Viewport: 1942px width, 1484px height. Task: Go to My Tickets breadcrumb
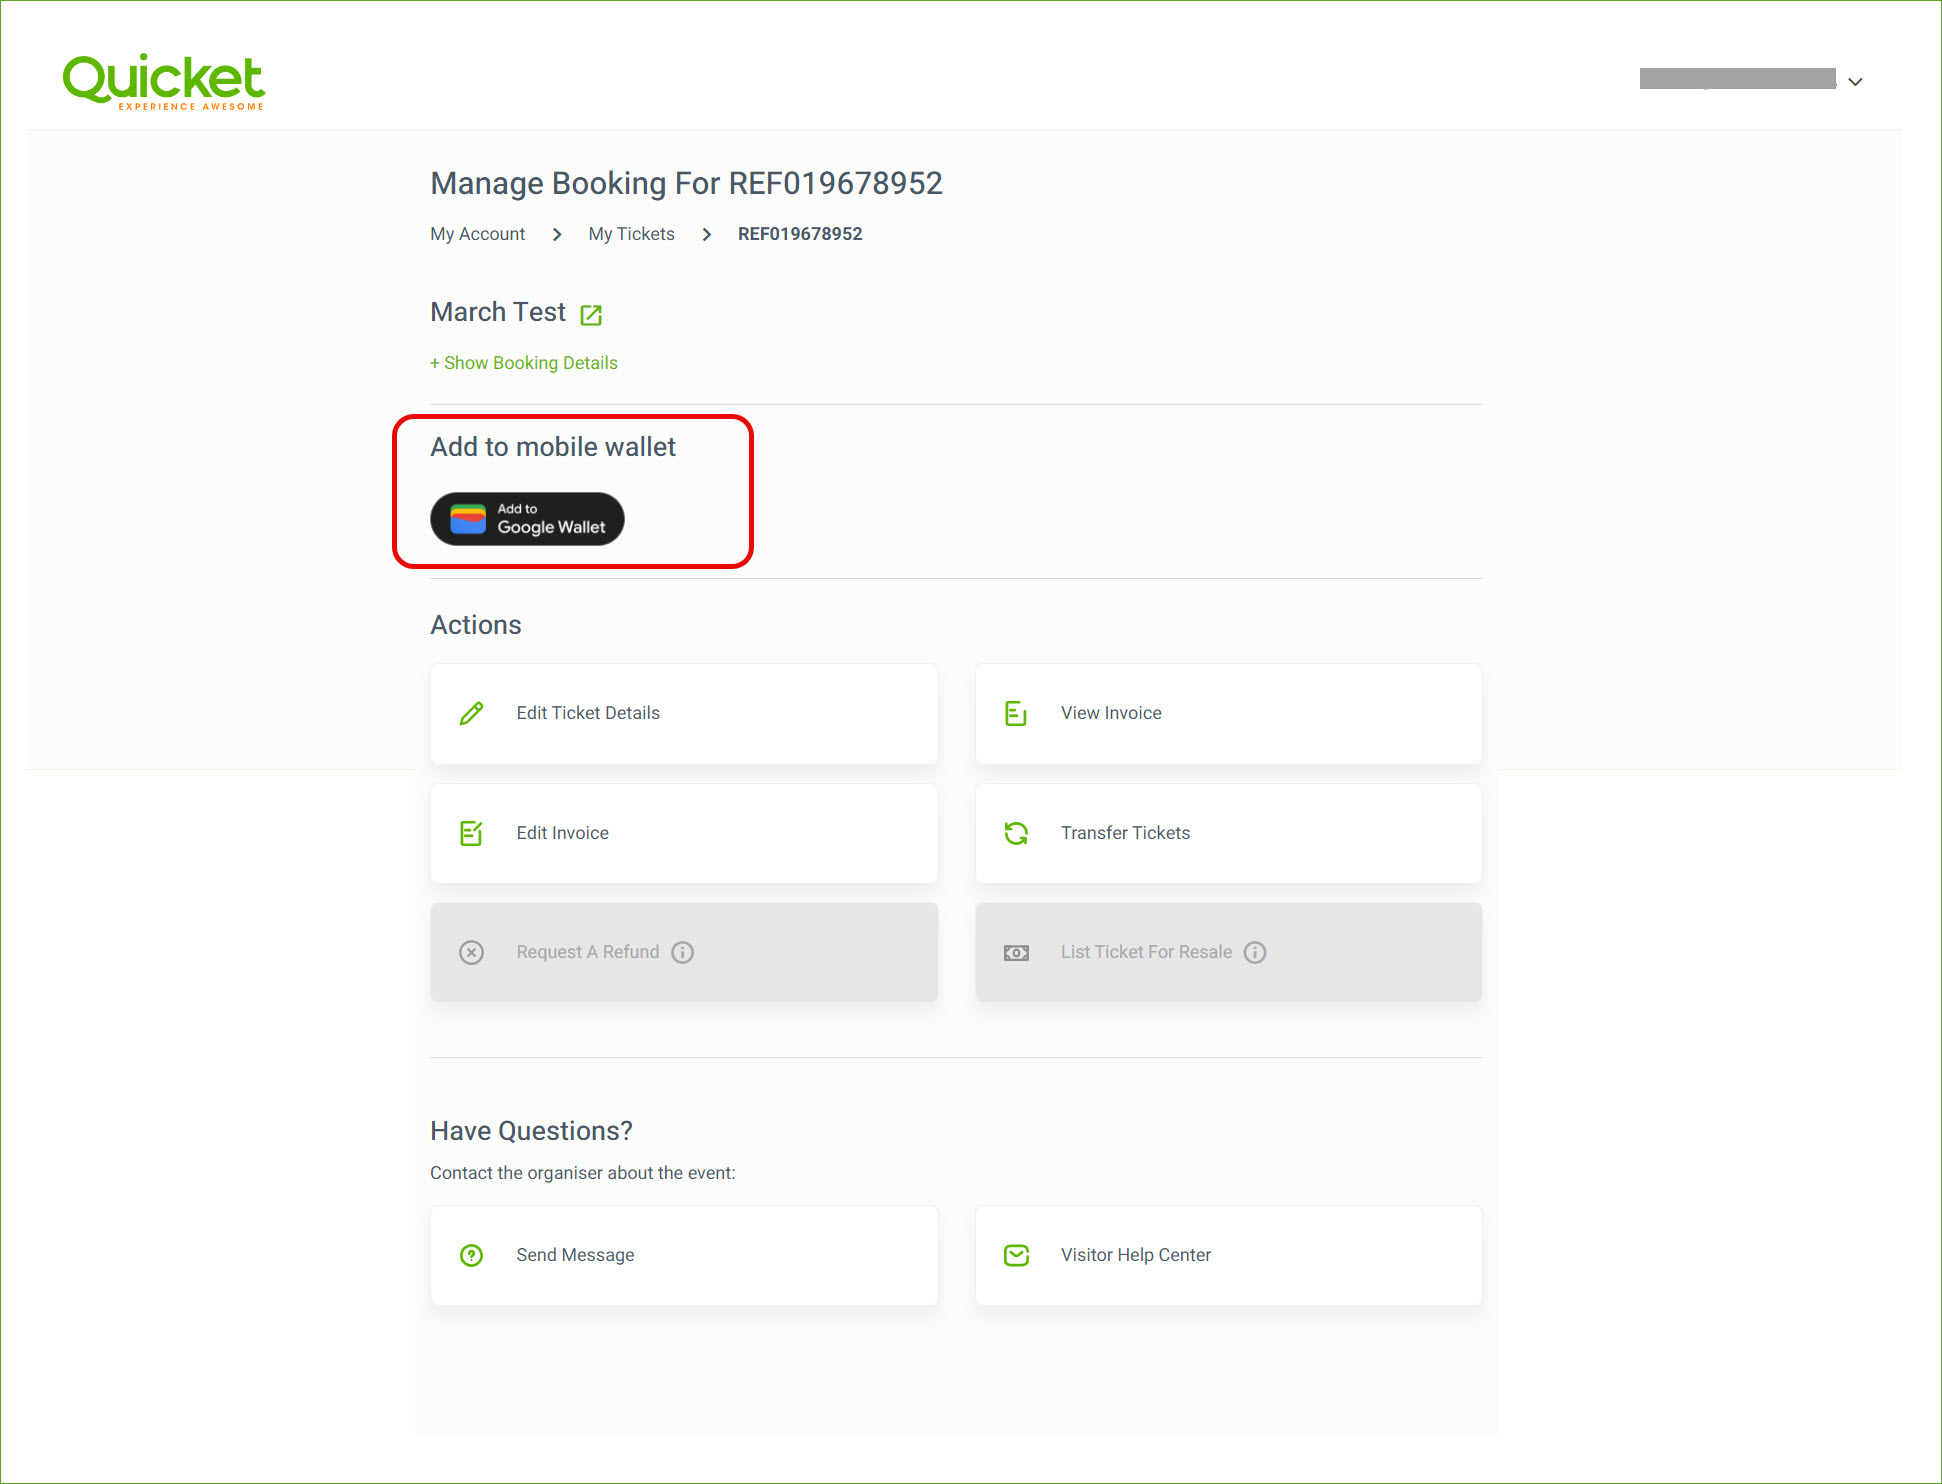coord(631,234)
